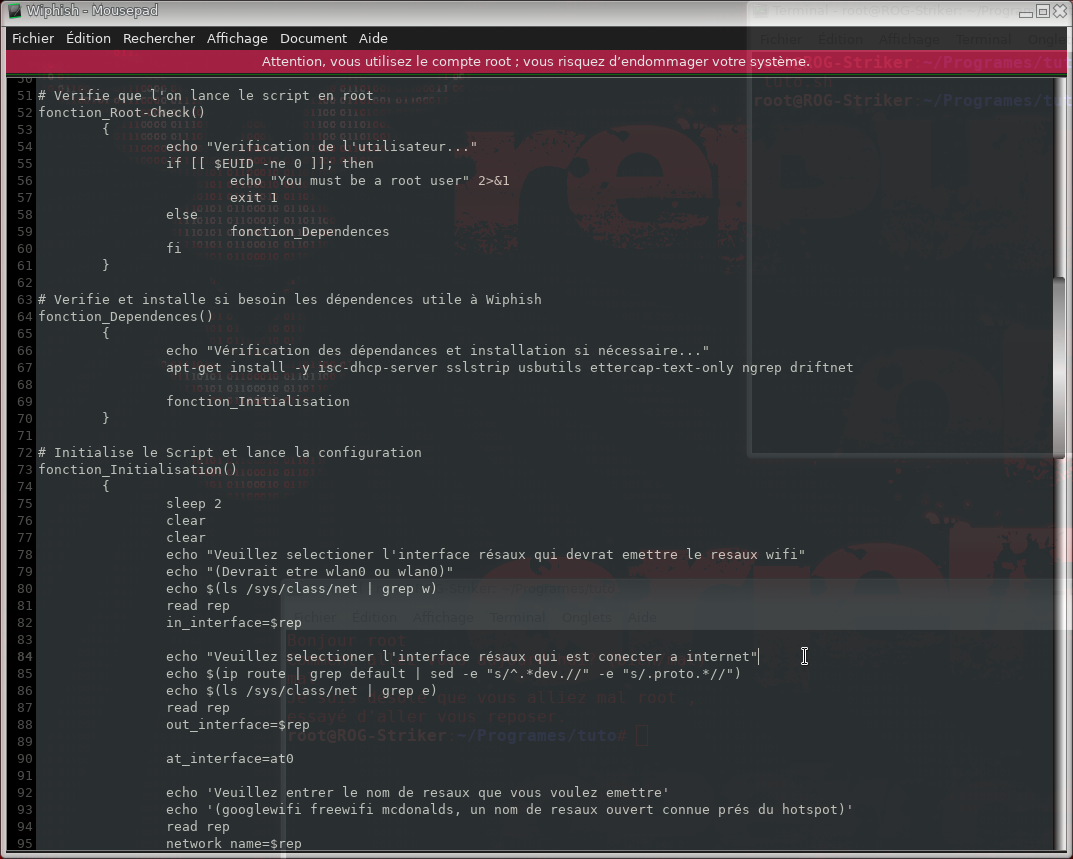Open the Fichier menu
The height and width of the screenshot is (859, 1073).
[33, 38]
